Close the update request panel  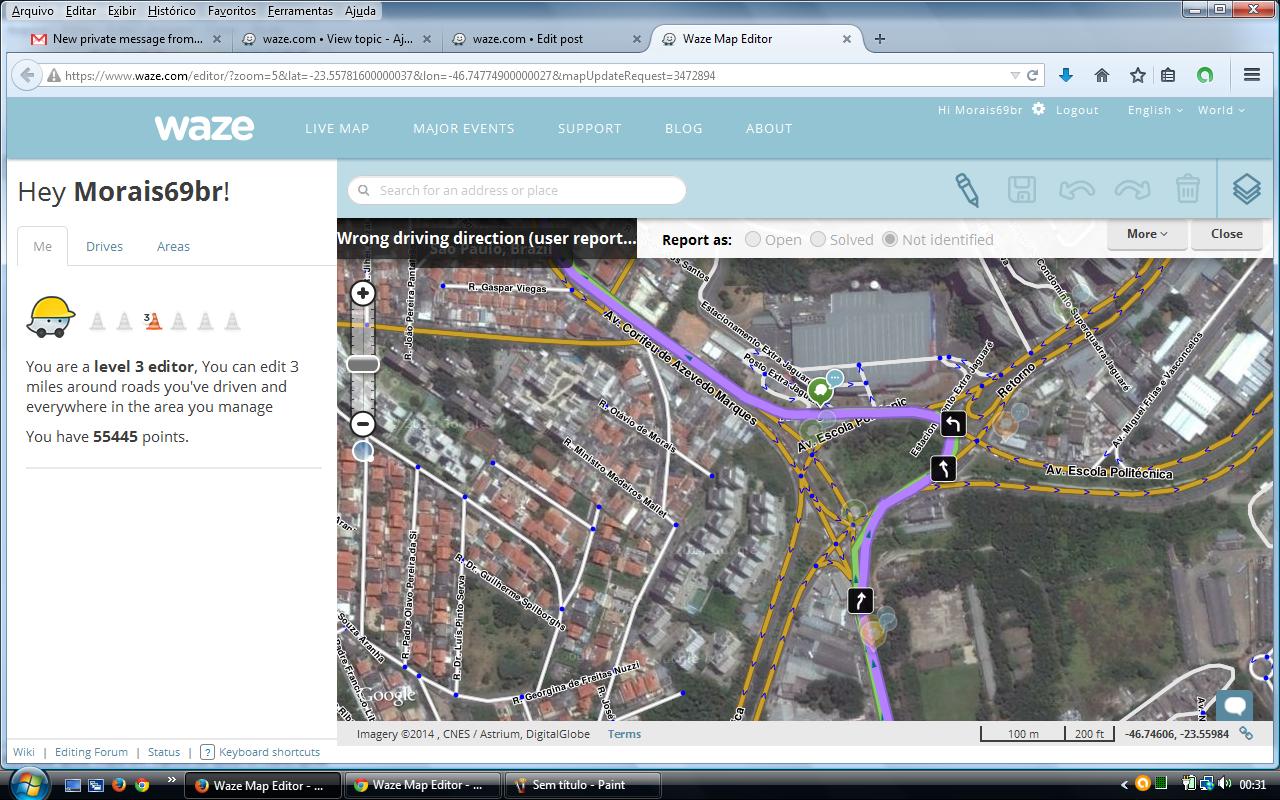[1226, 234]
